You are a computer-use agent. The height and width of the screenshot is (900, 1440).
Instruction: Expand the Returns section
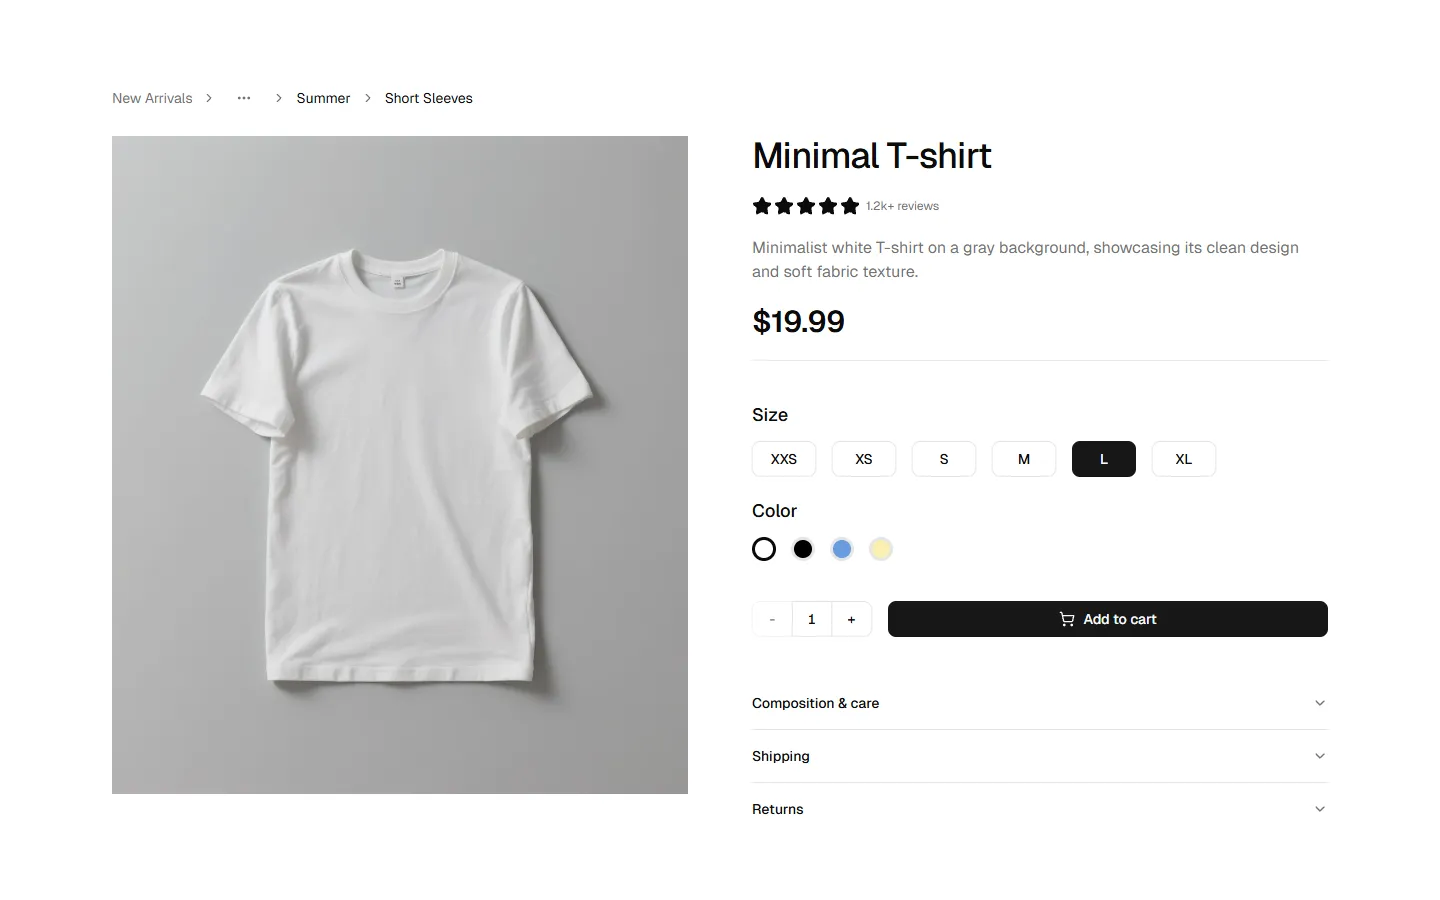click(x=1039, y=808)
